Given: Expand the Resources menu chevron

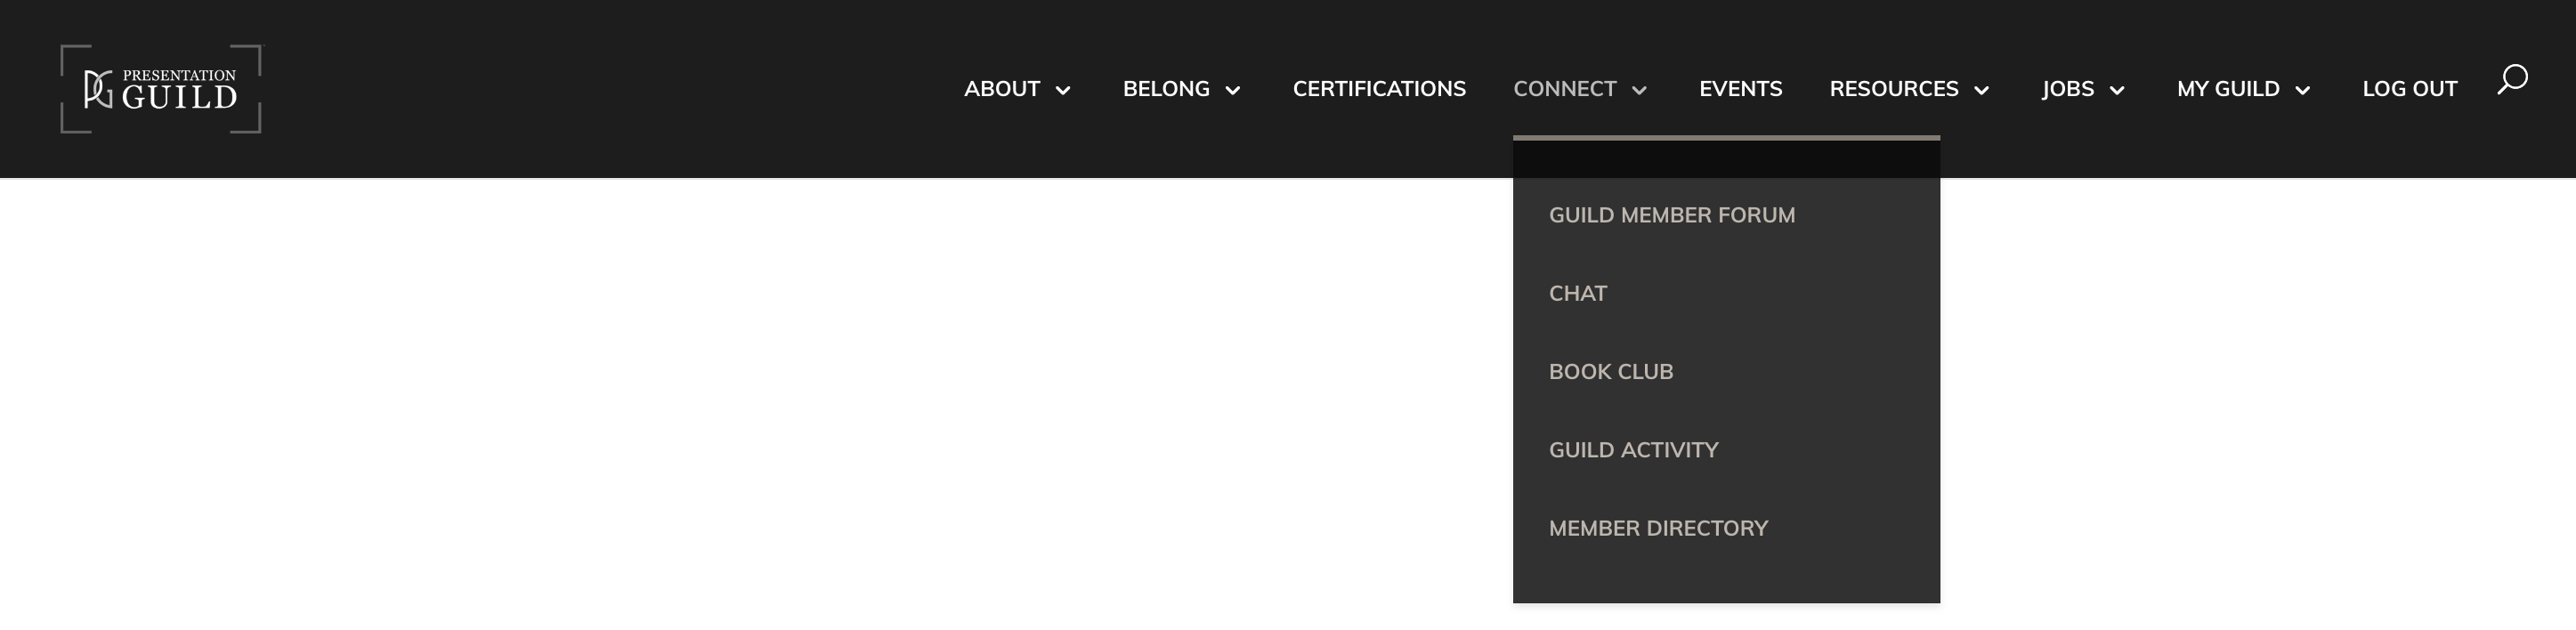Looking at the screenshot, I should coord(1982,91).
